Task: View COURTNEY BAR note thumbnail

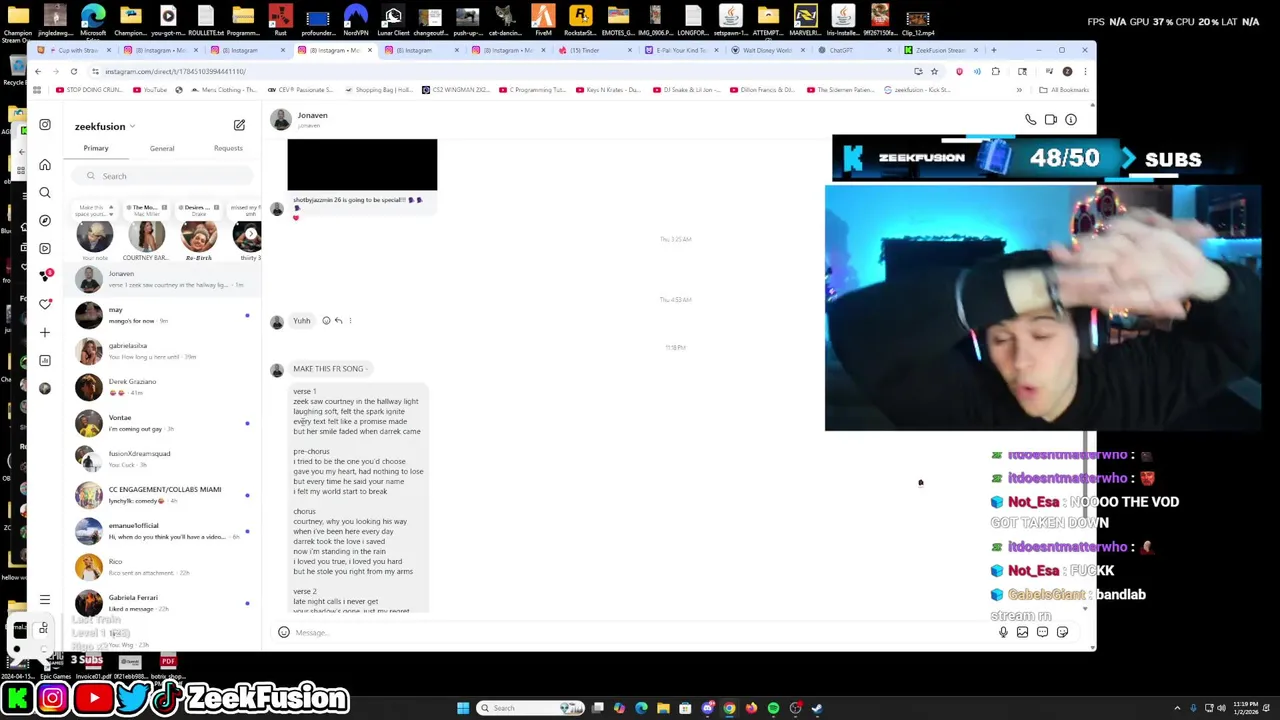Action: 146,236
